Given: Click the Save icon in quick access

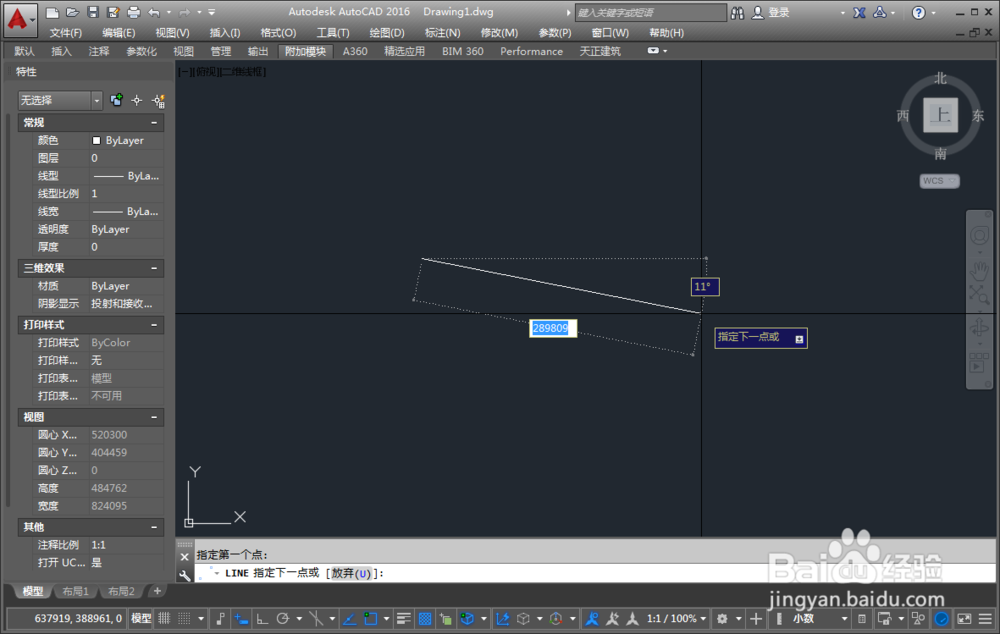Looking at the screenshot, I should pos(93,12).
